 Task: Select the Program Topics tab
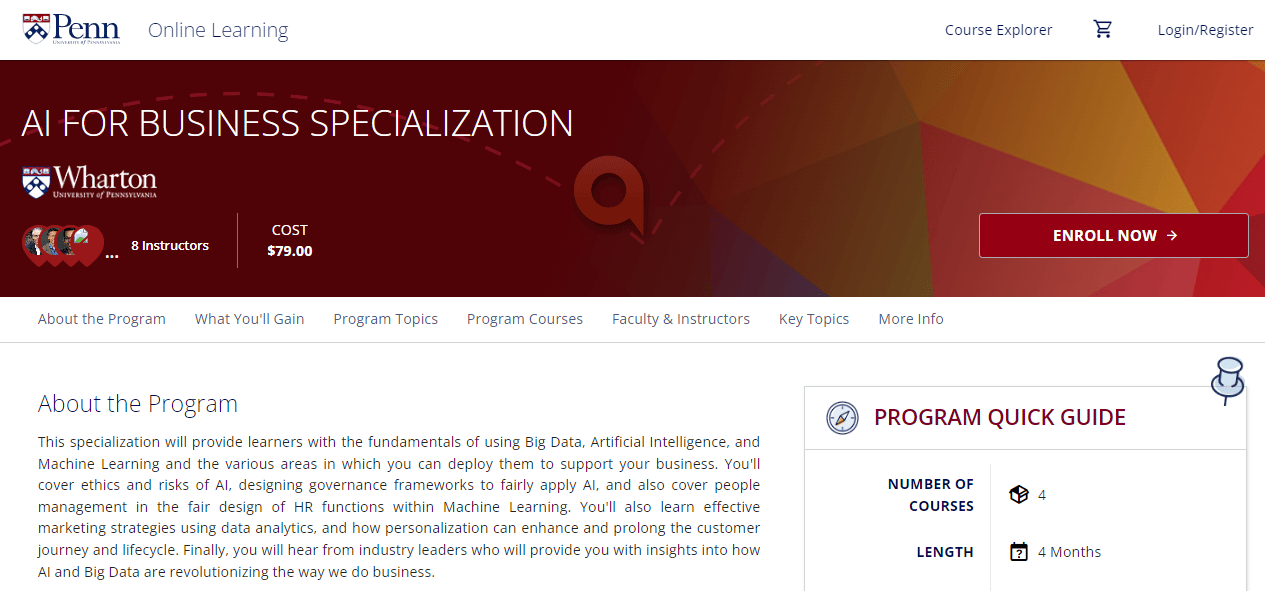pos(385,319)
